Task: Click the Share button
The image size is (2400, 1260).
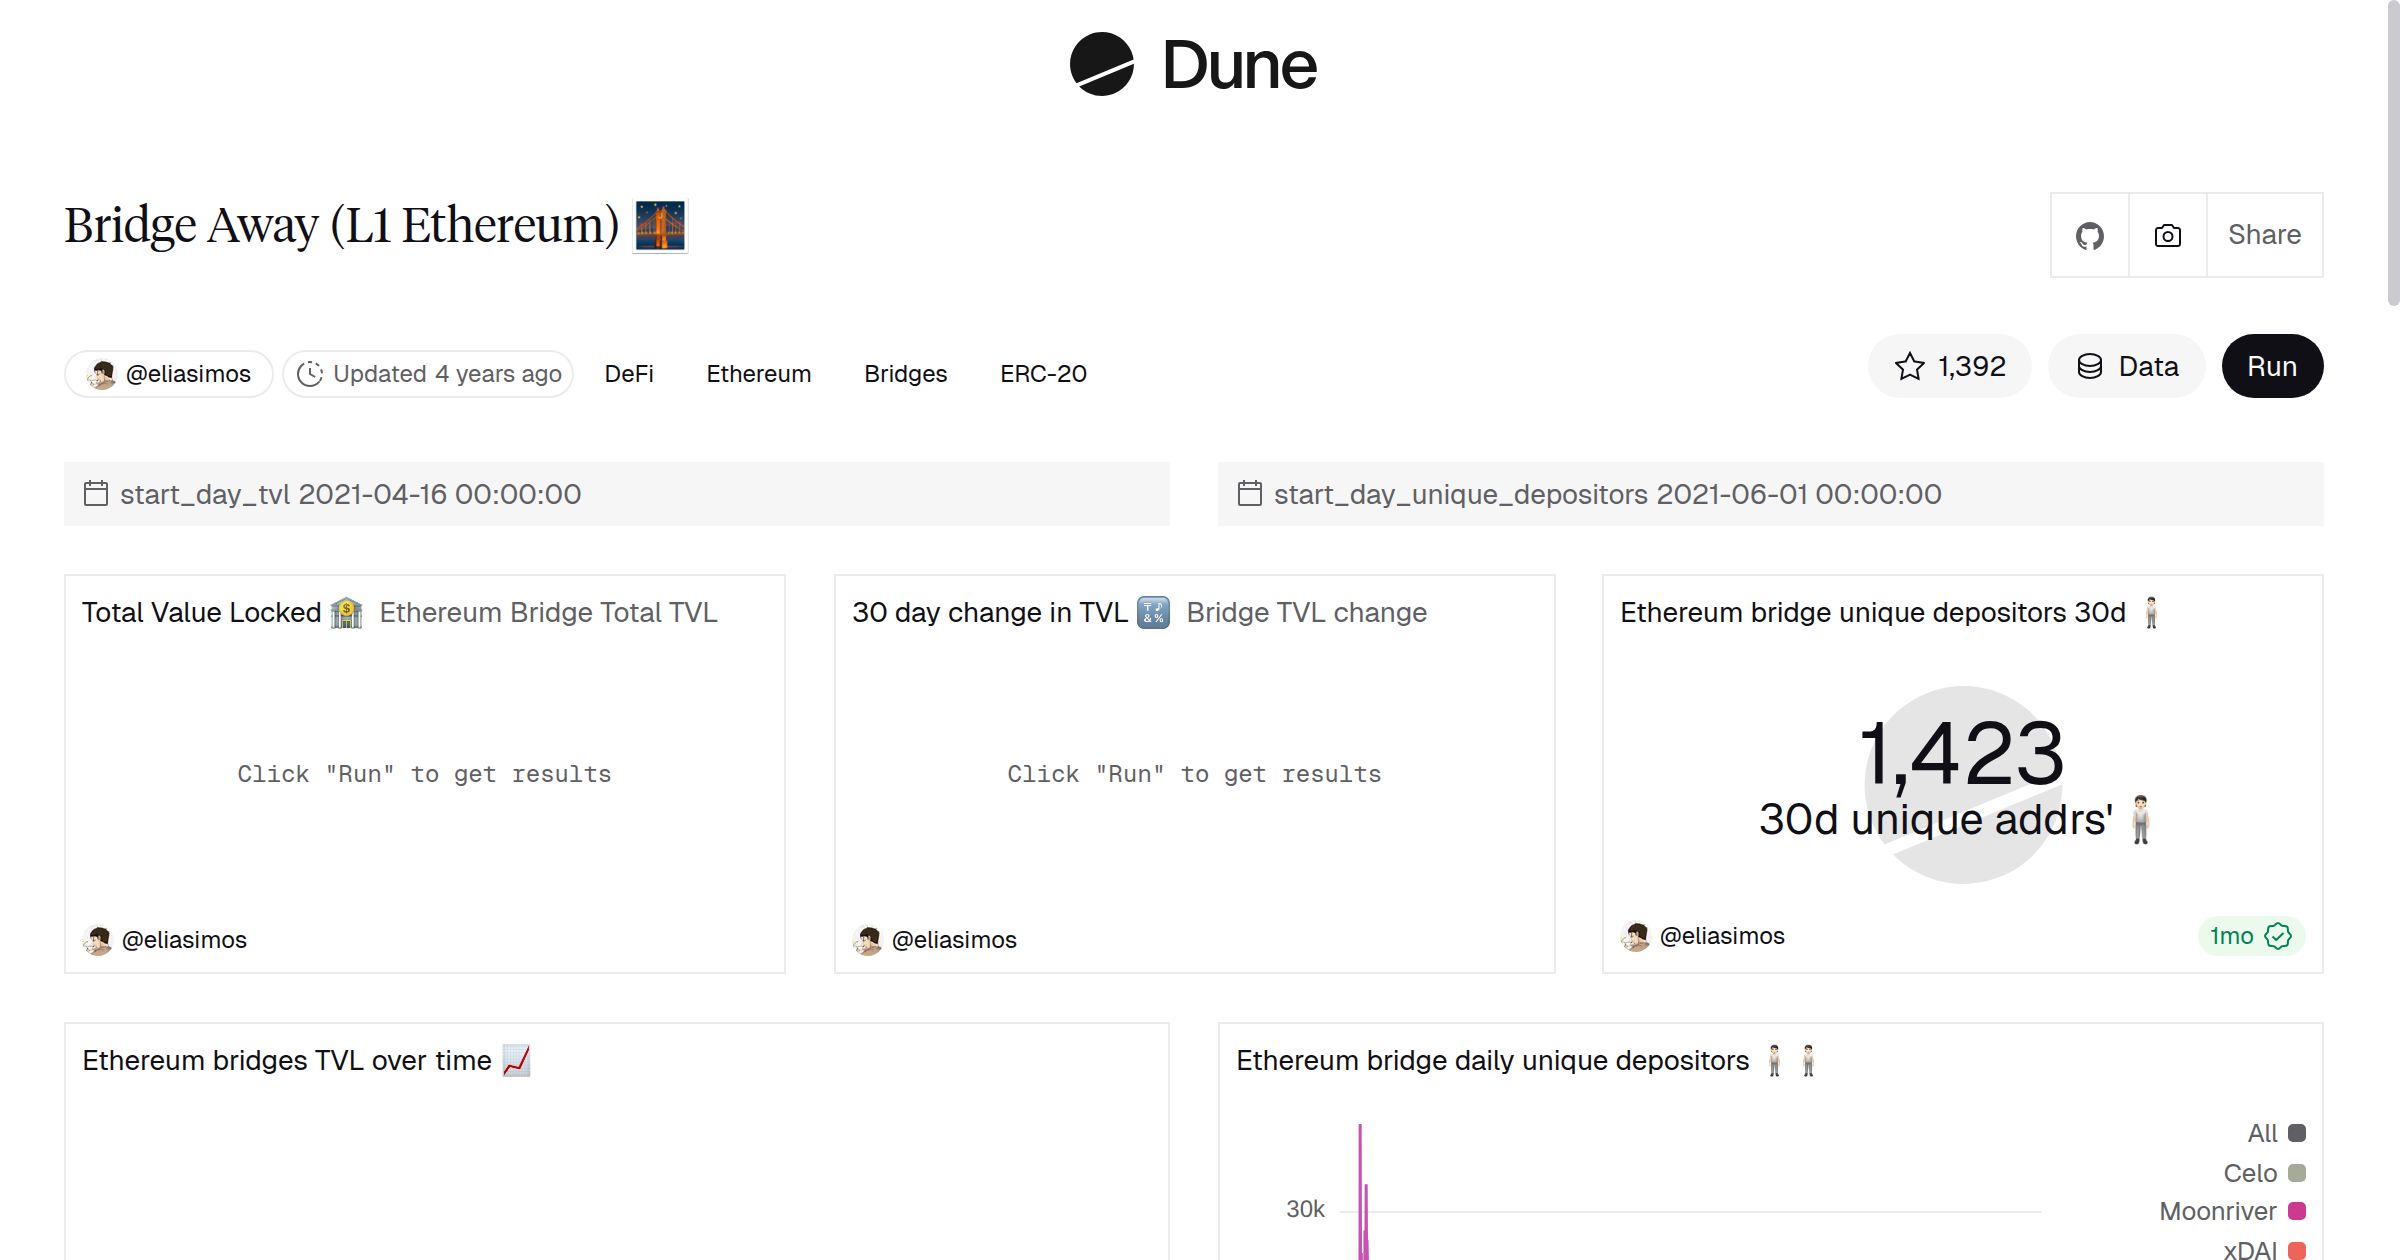Action: coord(2264,234)
